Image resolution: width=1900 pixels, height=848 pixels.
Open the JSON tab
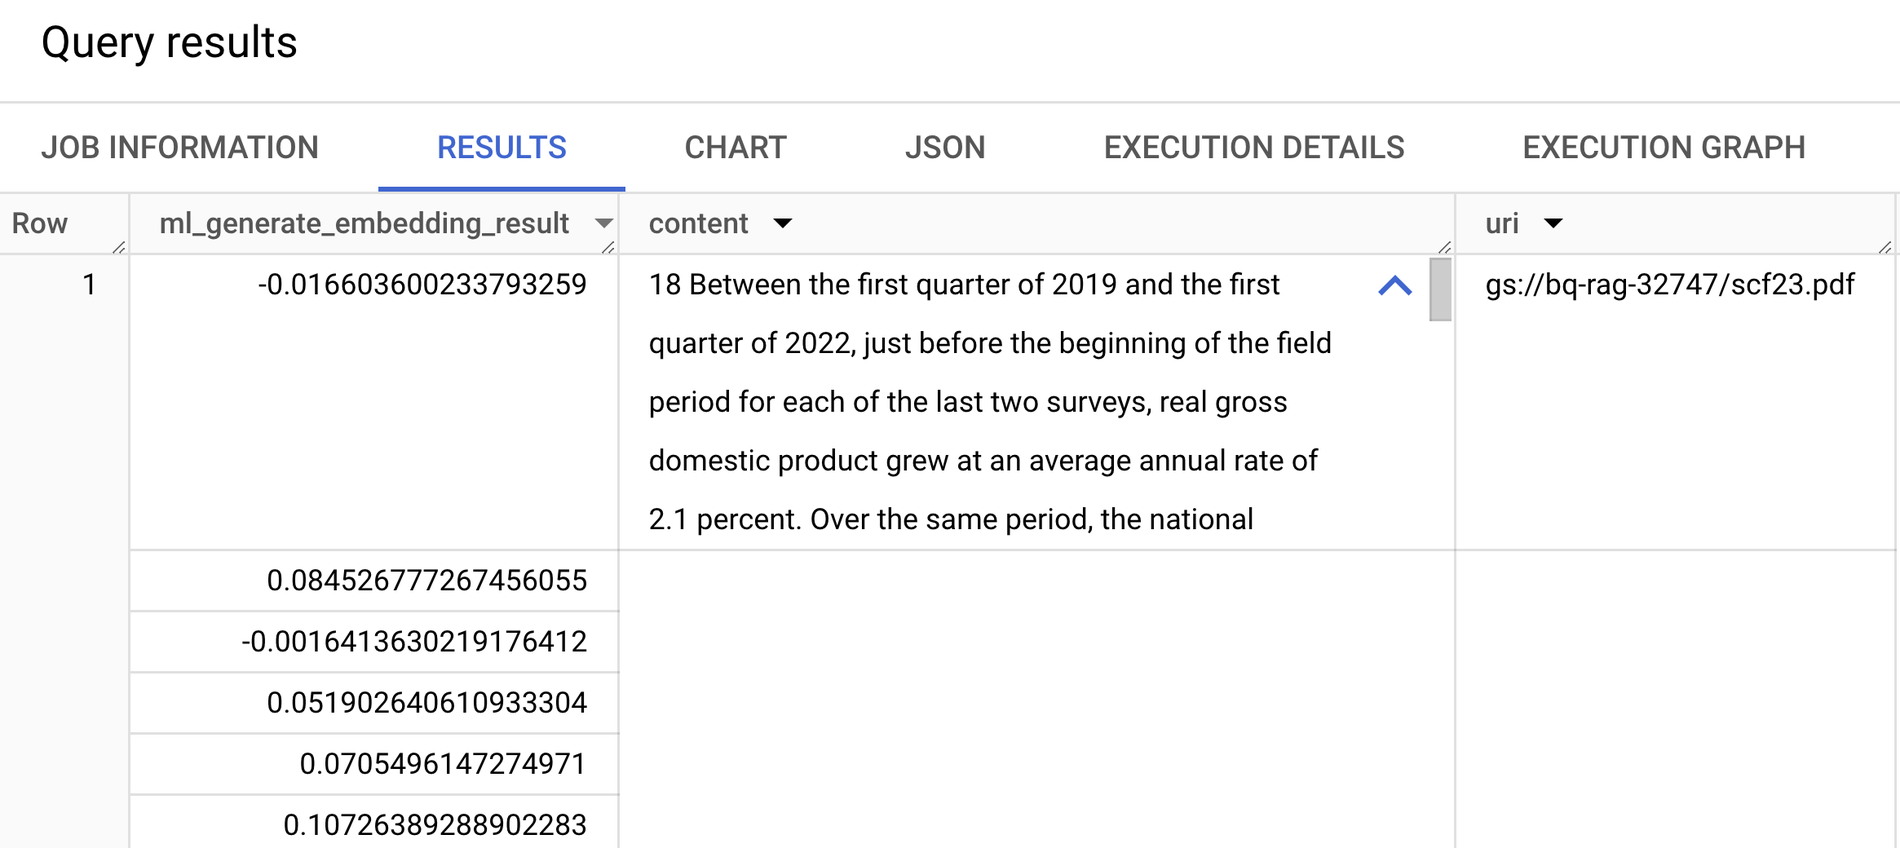[x=945, y=148]
